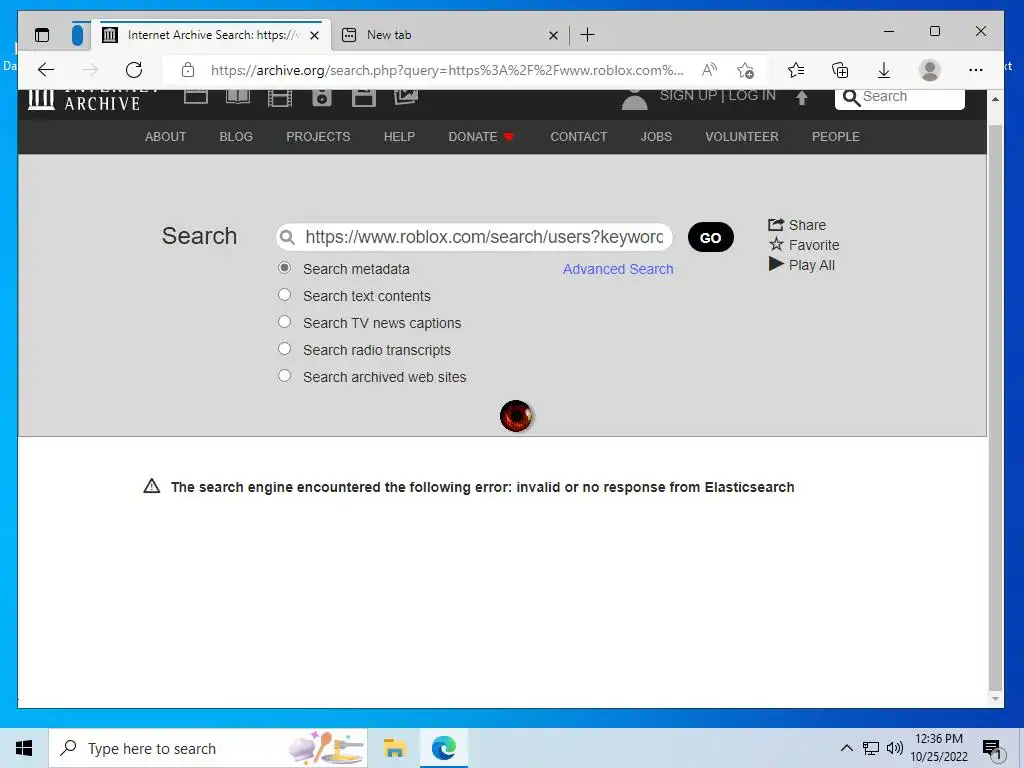1024x768 pixels.
Task: Open browser Downloads icon
Action: click(884, 70)
